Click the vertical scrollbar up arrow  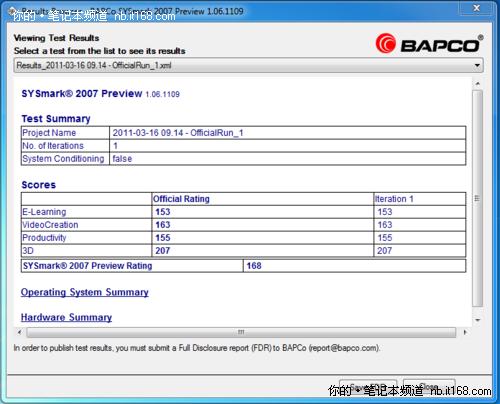click(478, 84)
